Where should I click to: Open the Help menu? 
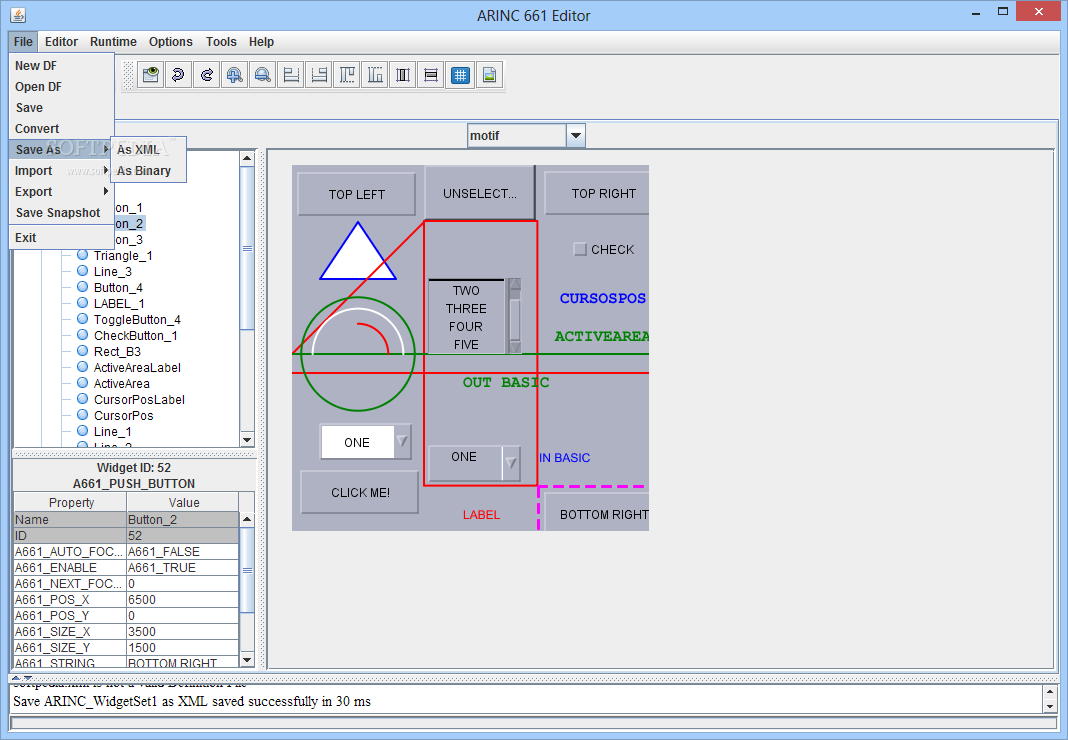tap(261, 42)
